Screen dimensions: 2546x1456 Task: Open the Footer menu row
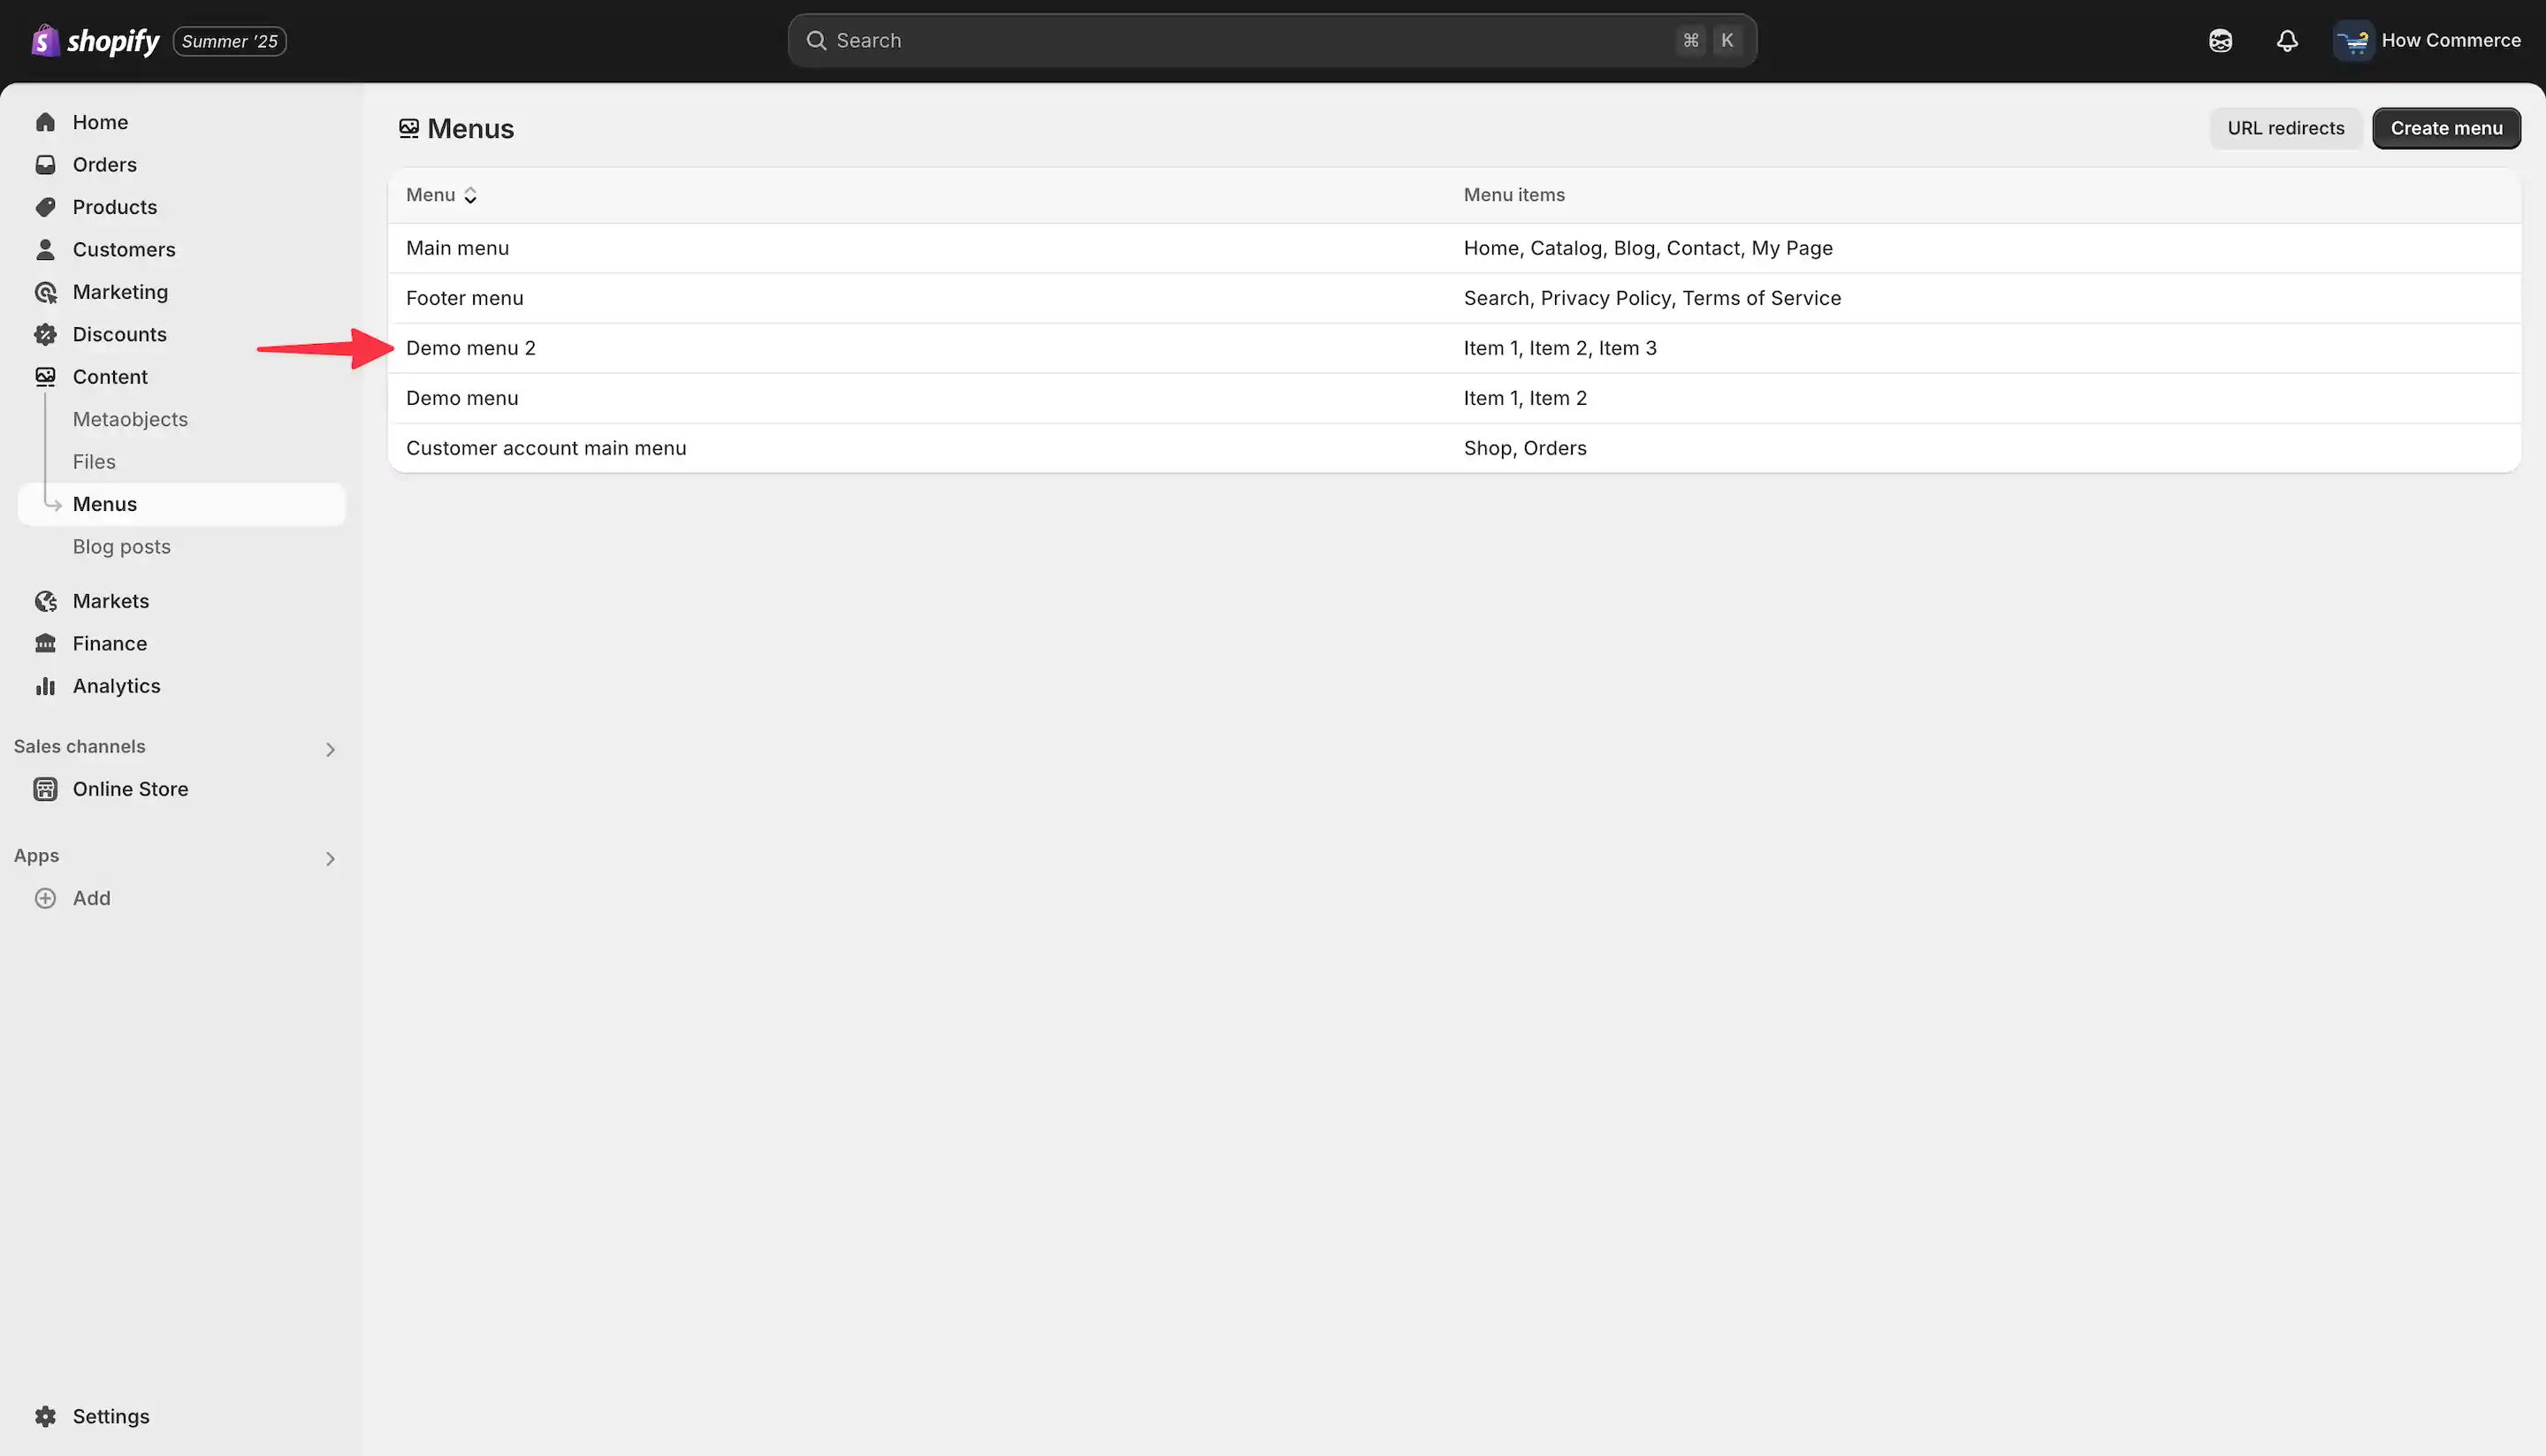(x=1454, y=298)
